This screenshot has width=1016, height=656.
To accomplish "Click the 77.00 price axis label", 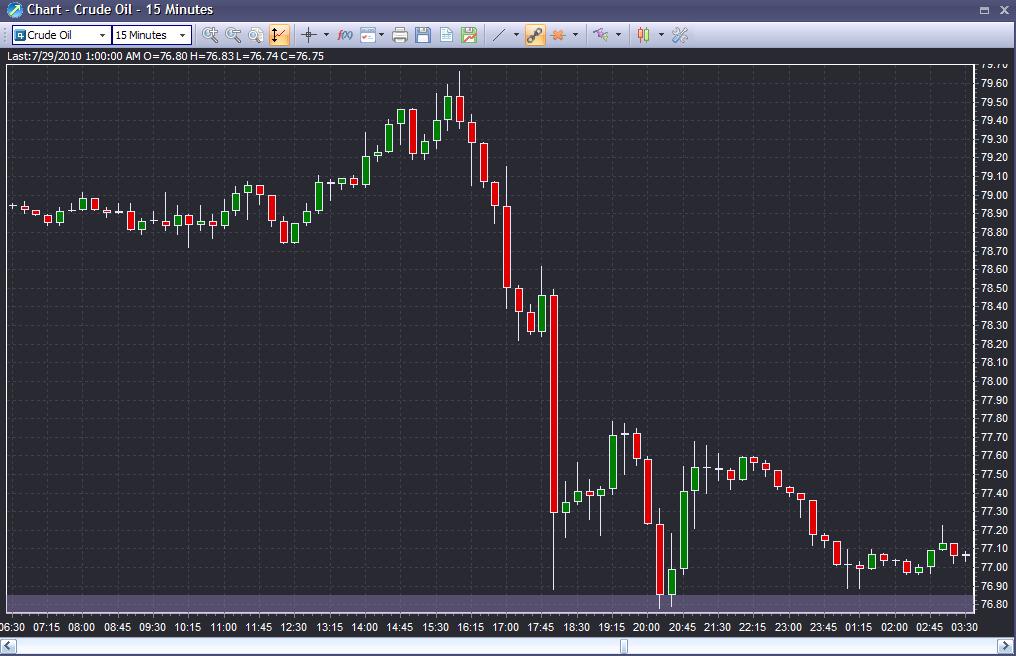I will click(995, 567).
